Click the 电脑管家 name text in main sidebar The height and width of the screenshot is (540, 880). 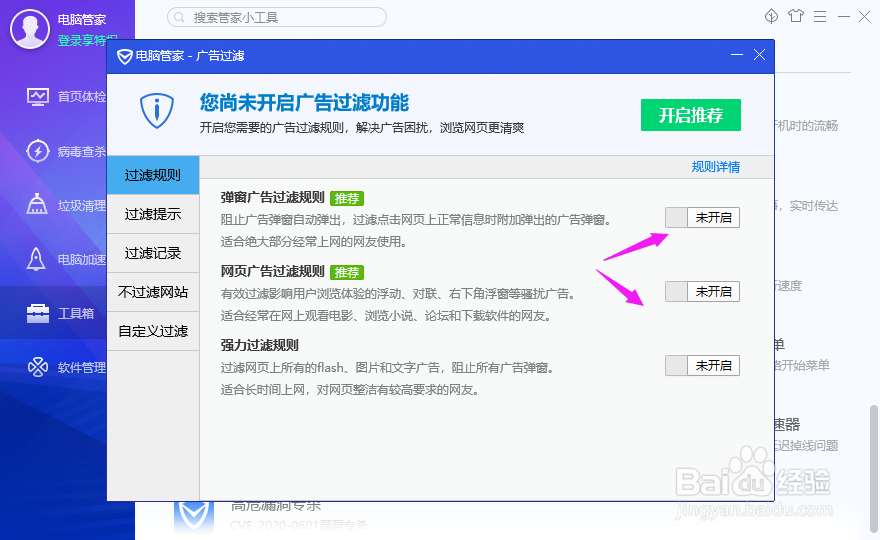(x=82, y=20)
